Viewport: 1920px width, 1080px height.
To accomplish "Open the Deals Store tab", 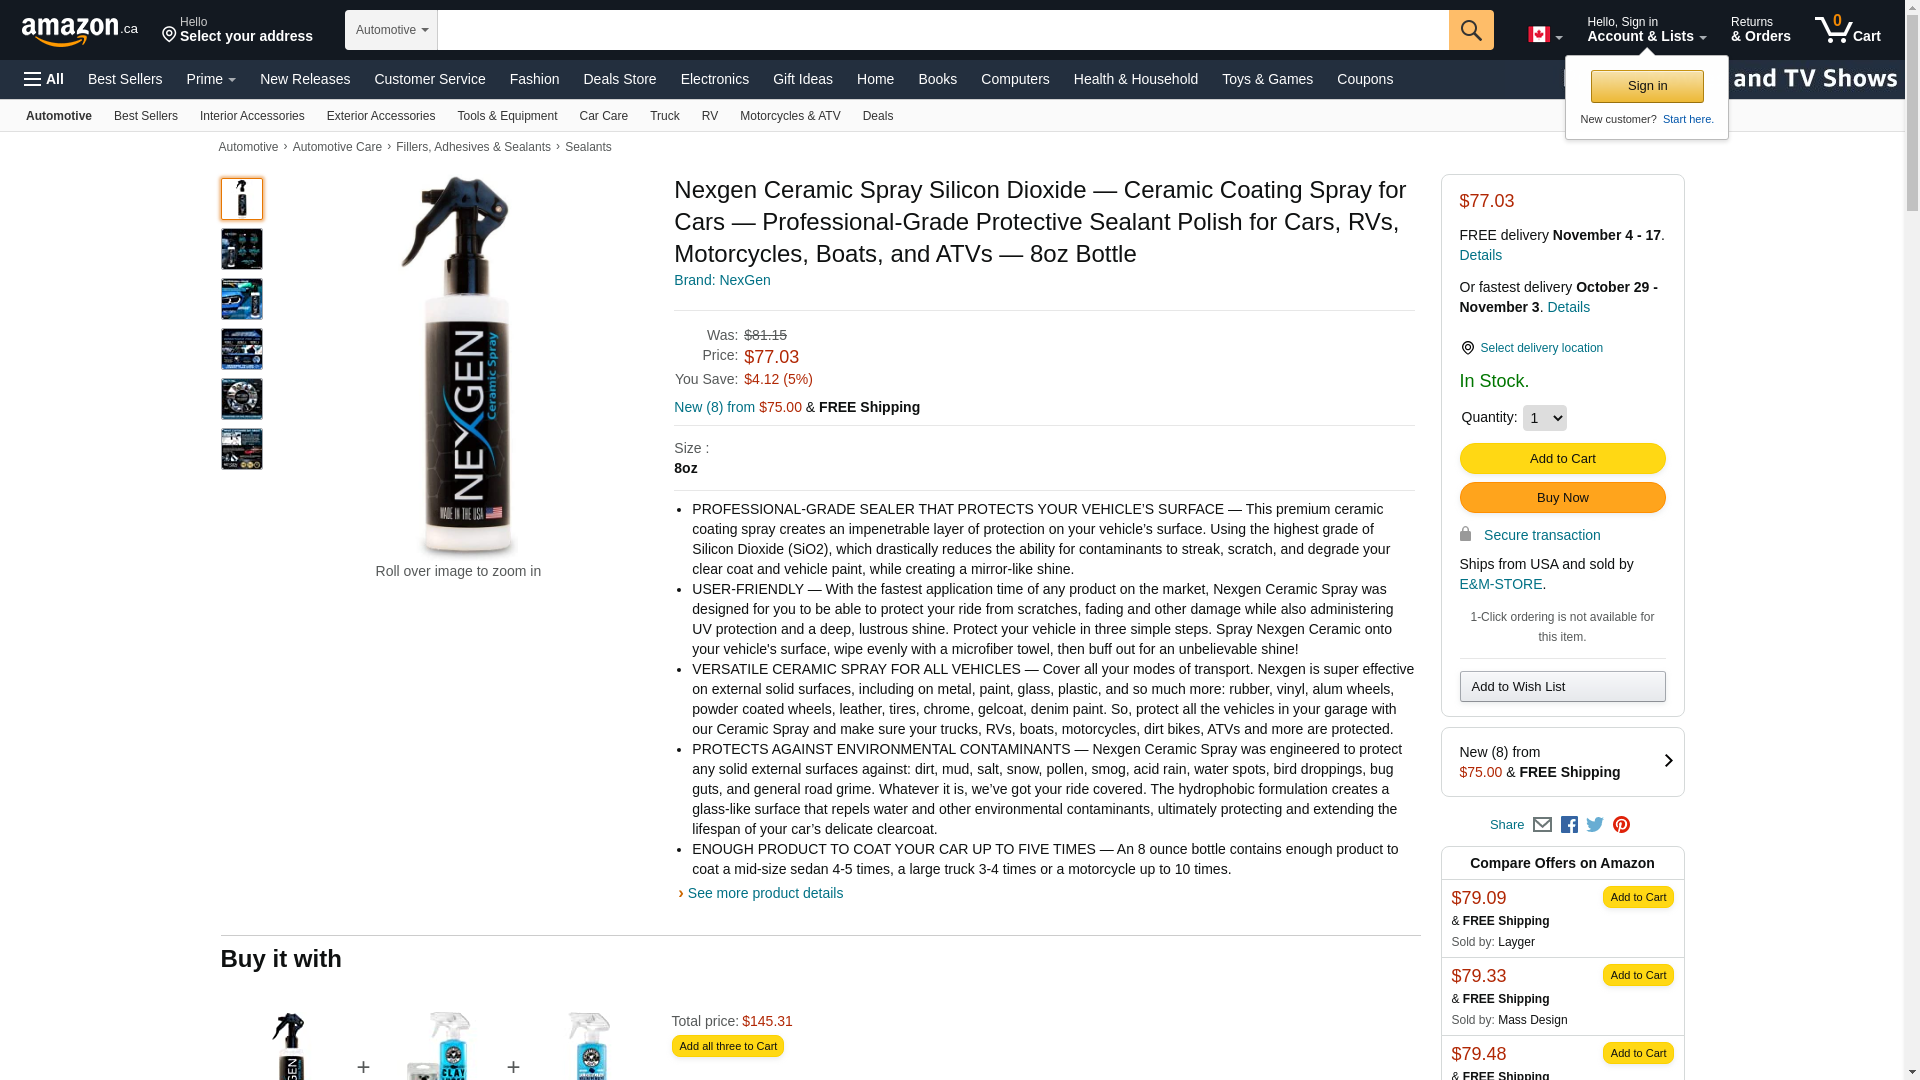I will point(619,79).
